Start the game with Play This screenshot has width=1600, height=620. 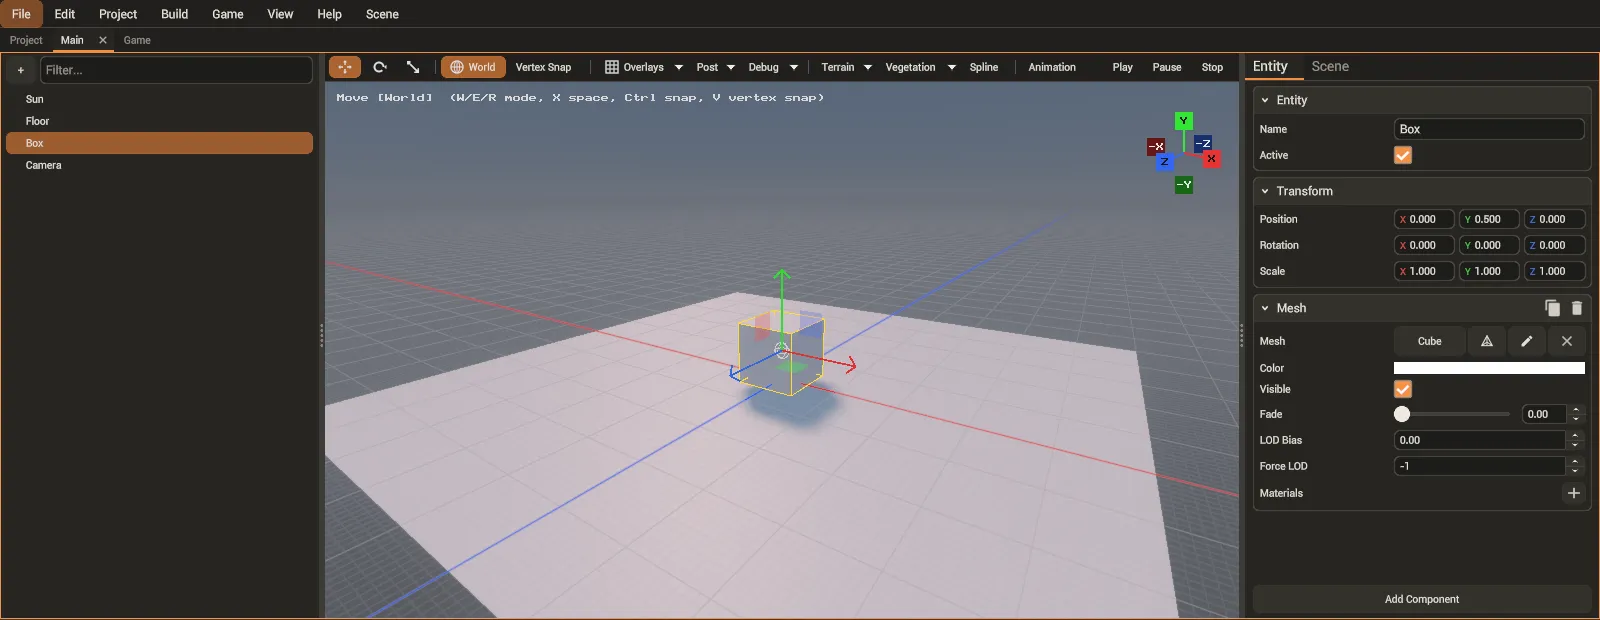tap(1122, 67)
